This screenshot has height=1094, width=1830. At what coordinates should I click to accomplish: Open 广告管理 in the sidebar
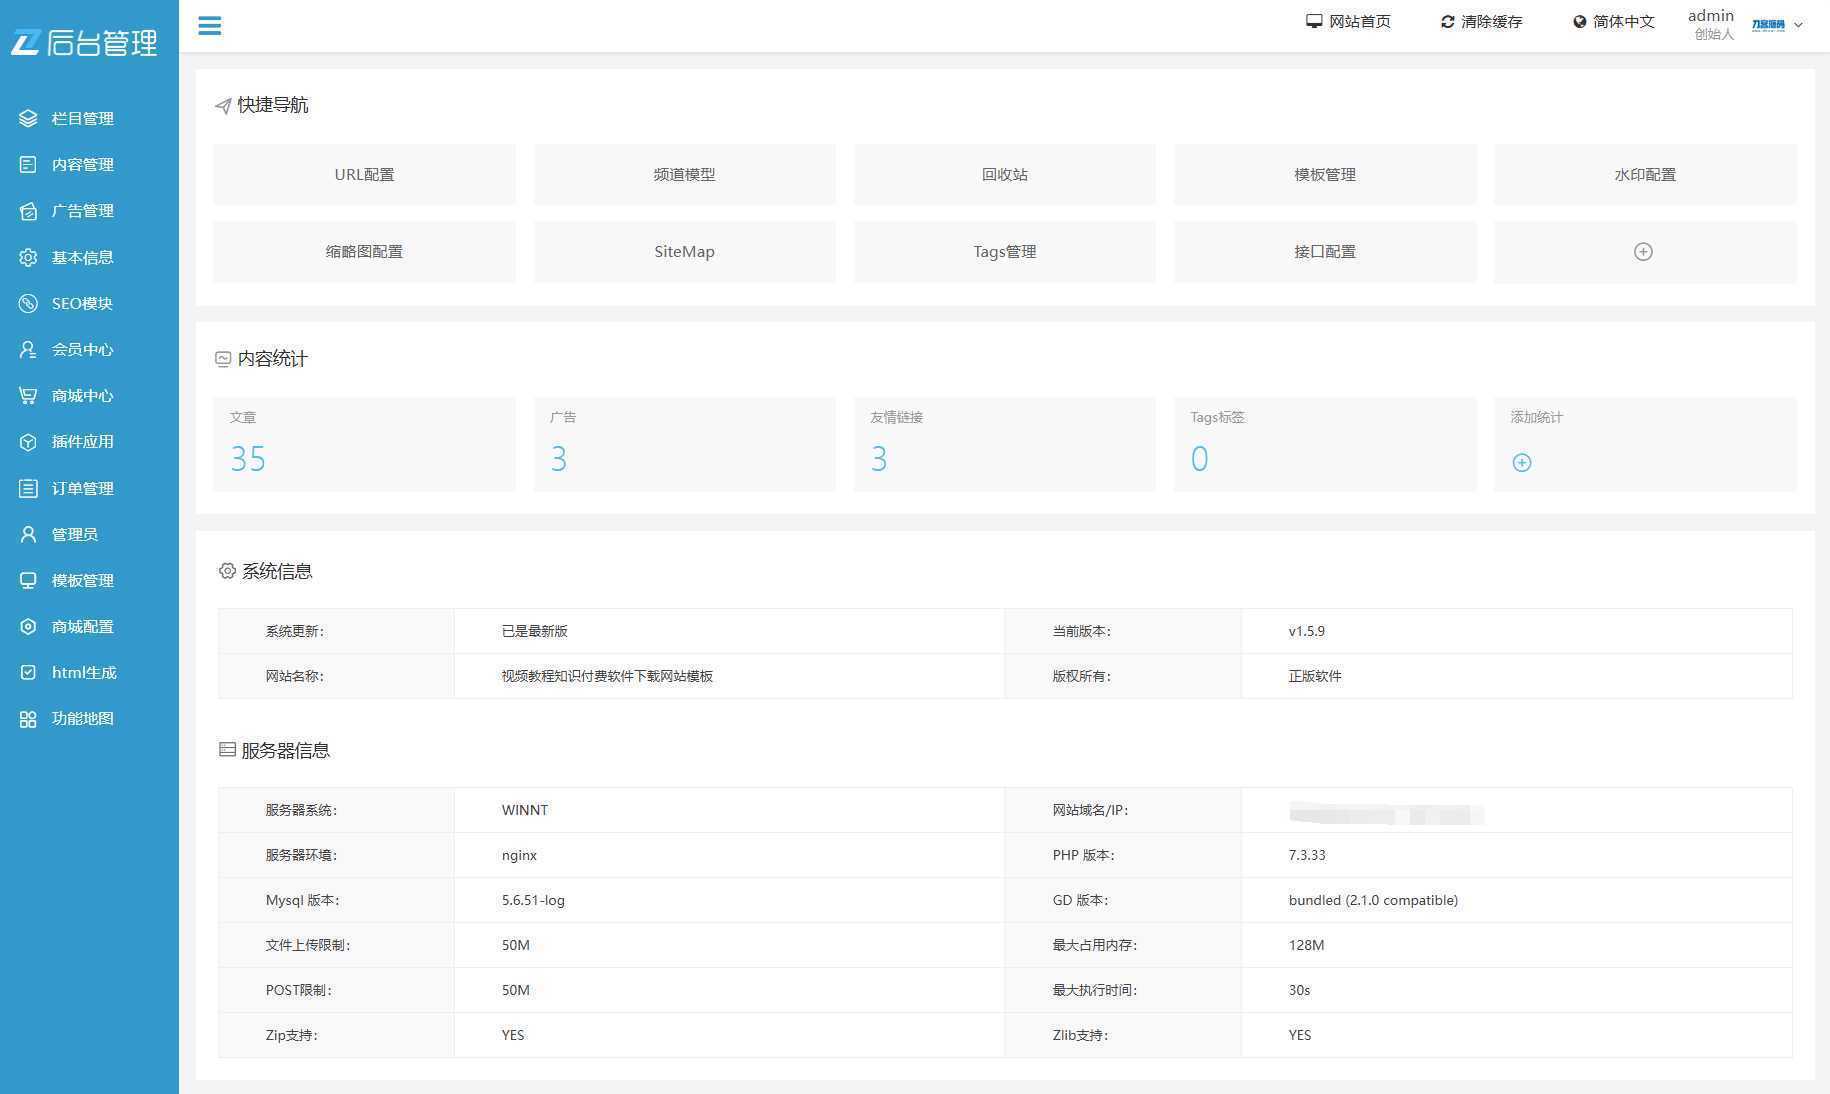tap(83, 211)
